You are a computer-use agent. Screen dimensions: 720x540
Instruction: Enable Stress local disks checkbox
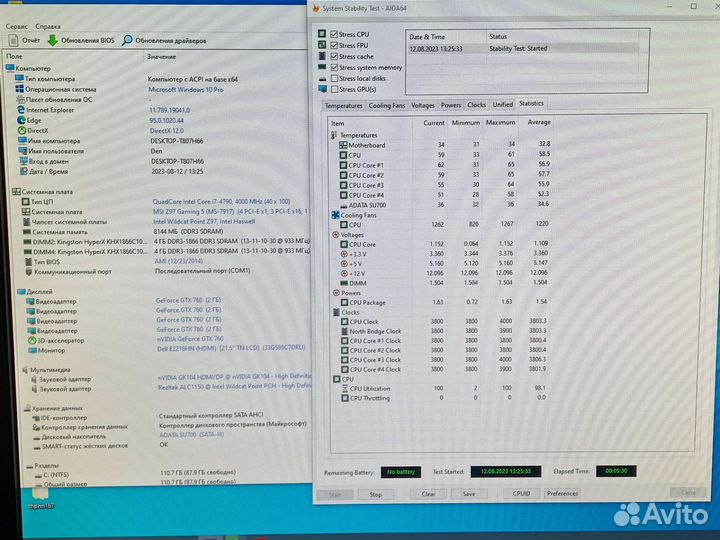point(334,78)
